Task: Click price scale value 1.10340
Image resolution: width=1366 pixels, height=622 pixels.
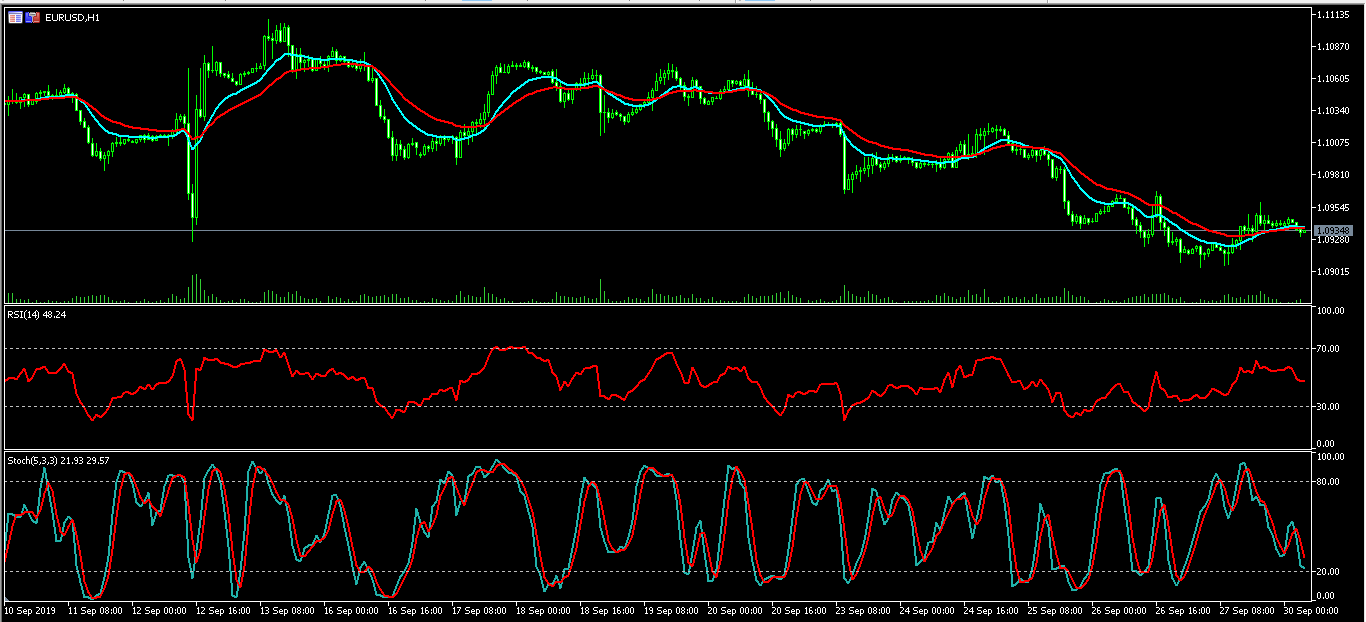Action: (1334, 111)
